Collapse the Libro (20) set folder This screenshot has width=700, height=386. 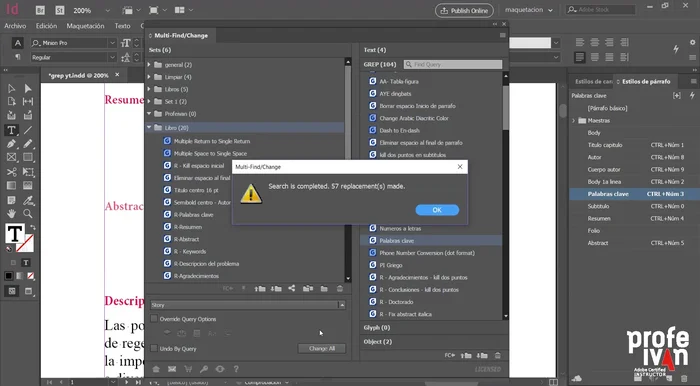(x=149, y=128)
